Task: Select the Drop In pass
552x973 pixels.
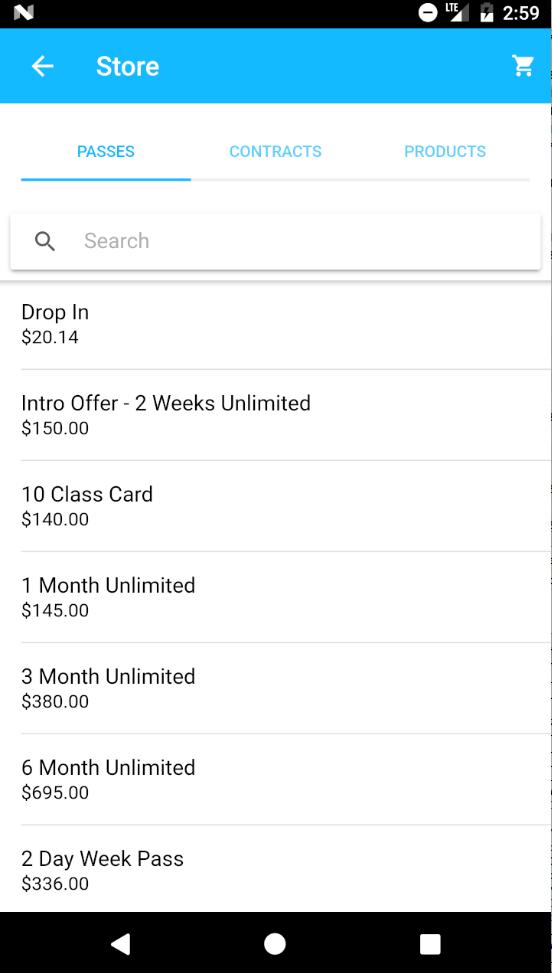Action: click(x=275, y=324)
